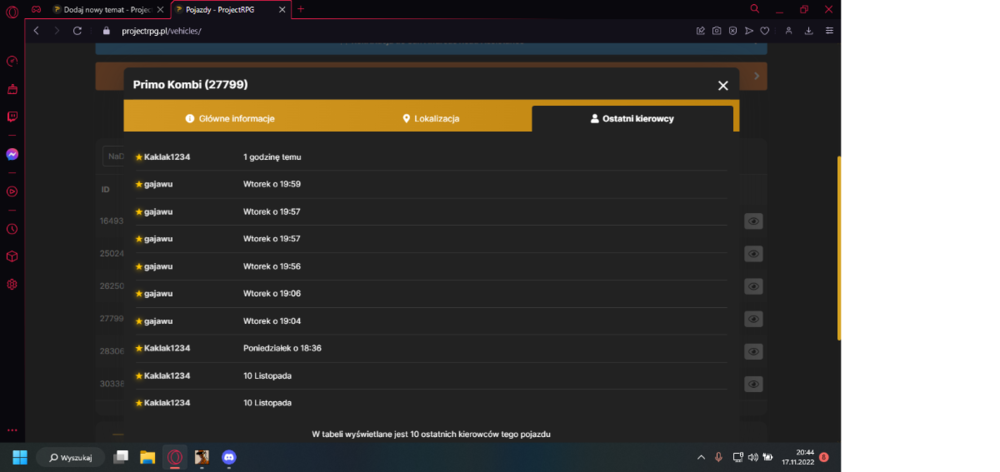Image resolution: width=1000 pixels, height=472 pixels.
Task: Close the Dodaj nowy temat tab
Action: 160,10
